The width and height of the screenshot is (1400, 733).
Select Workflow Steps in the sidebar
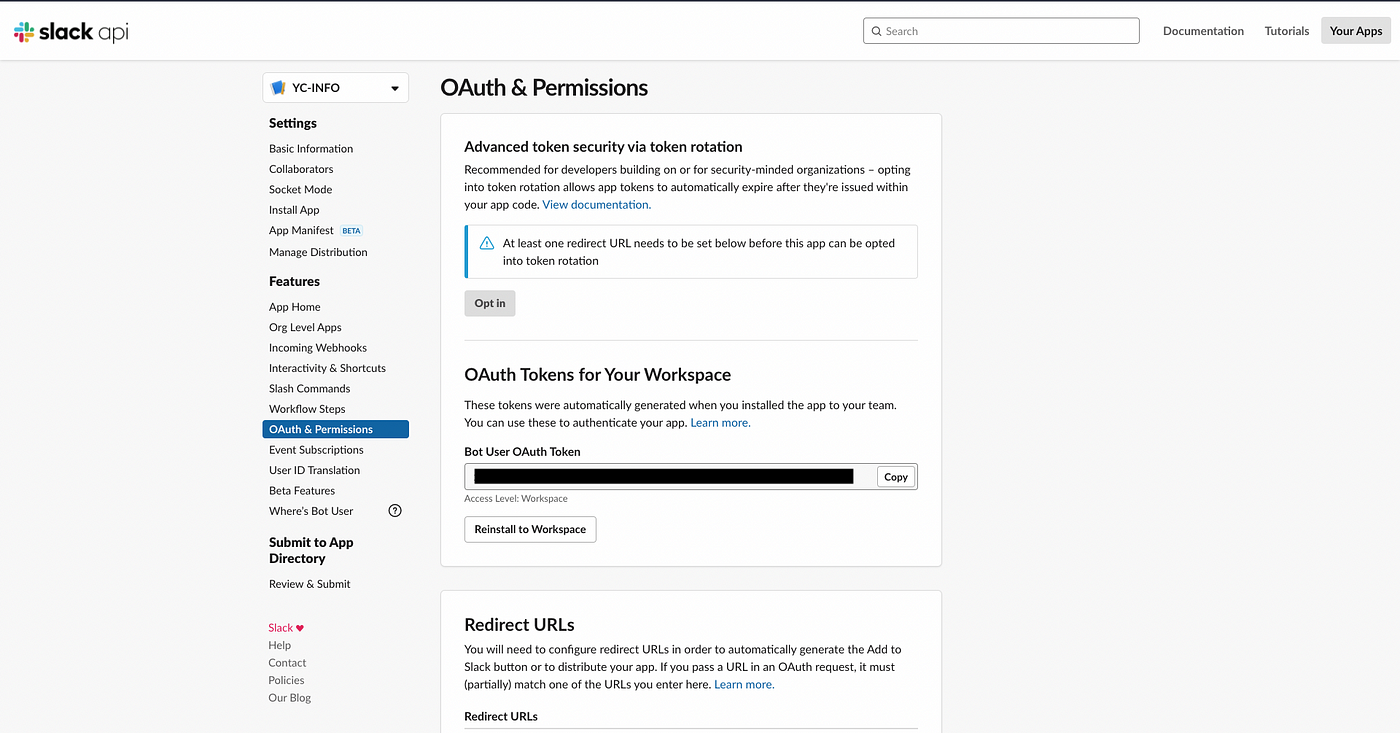pos(307,409)
